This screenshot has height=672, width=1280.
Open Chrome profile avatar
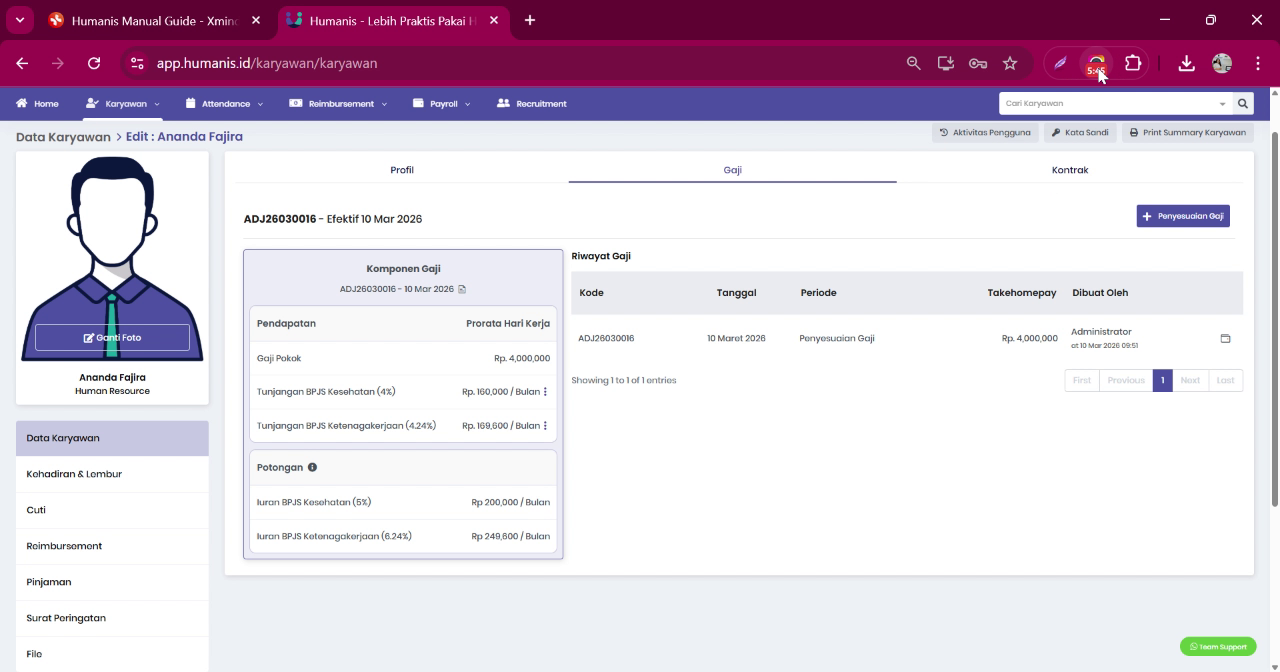click(1222, 63)
